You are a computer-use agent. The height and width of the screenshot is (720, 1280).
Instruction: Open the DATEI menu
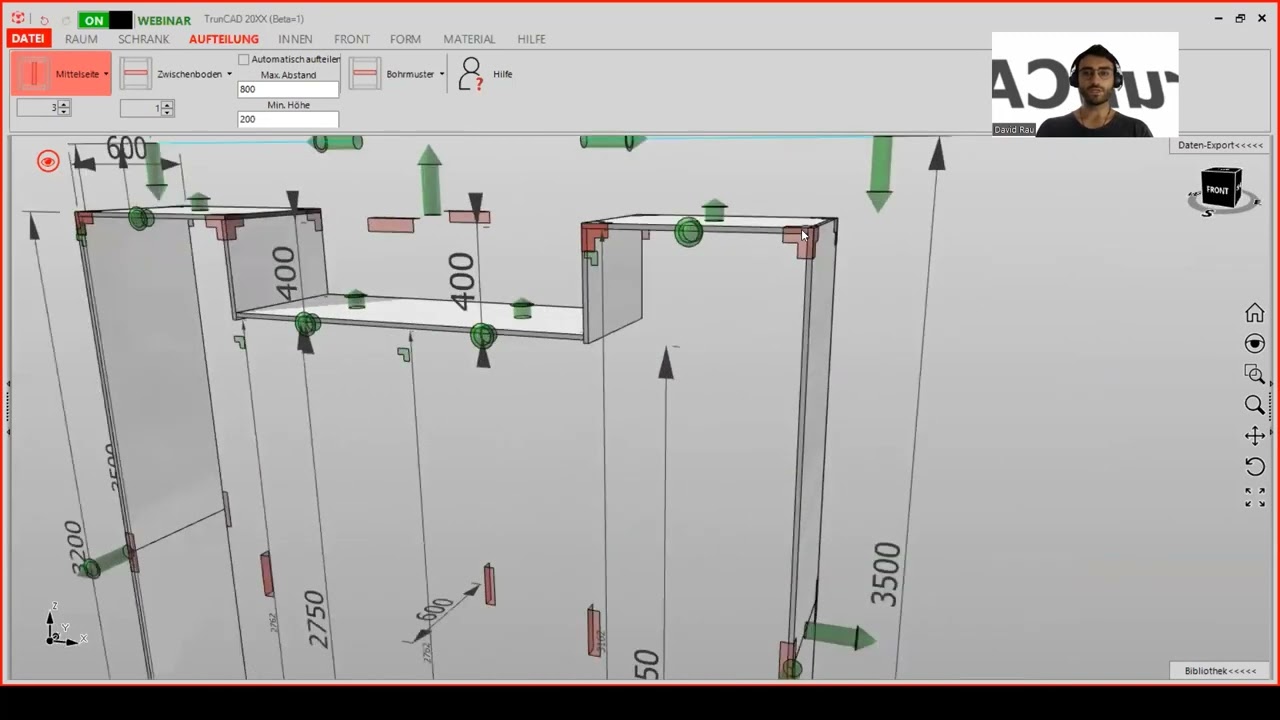tap(28, 39)
